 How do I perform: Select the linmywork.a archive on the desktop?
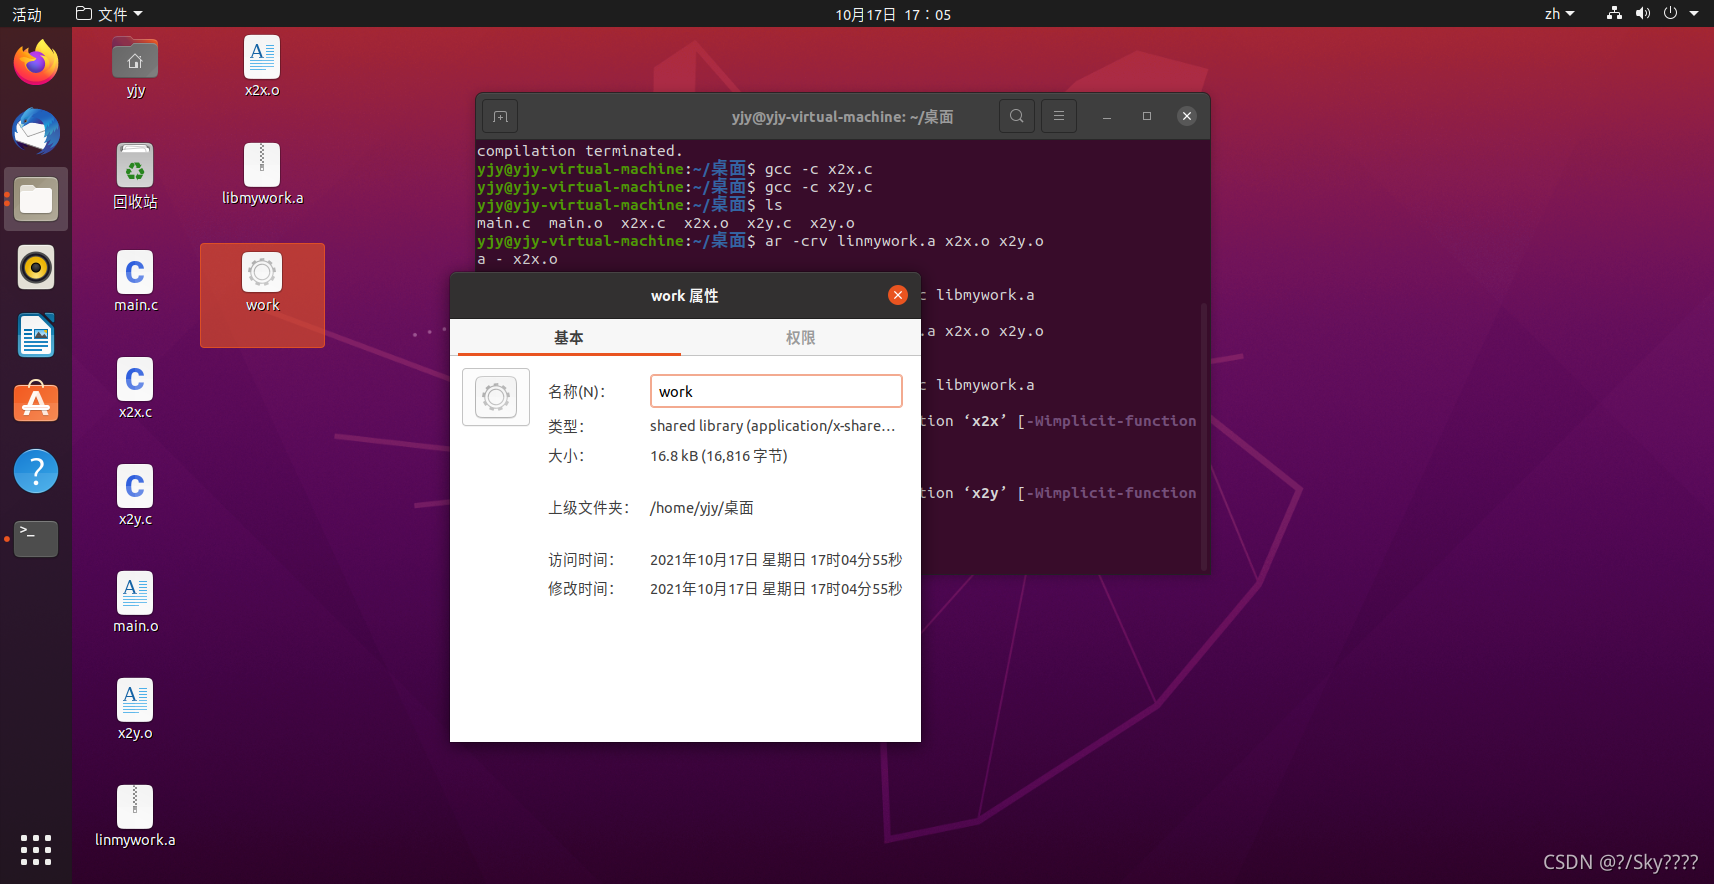(135, 817)
